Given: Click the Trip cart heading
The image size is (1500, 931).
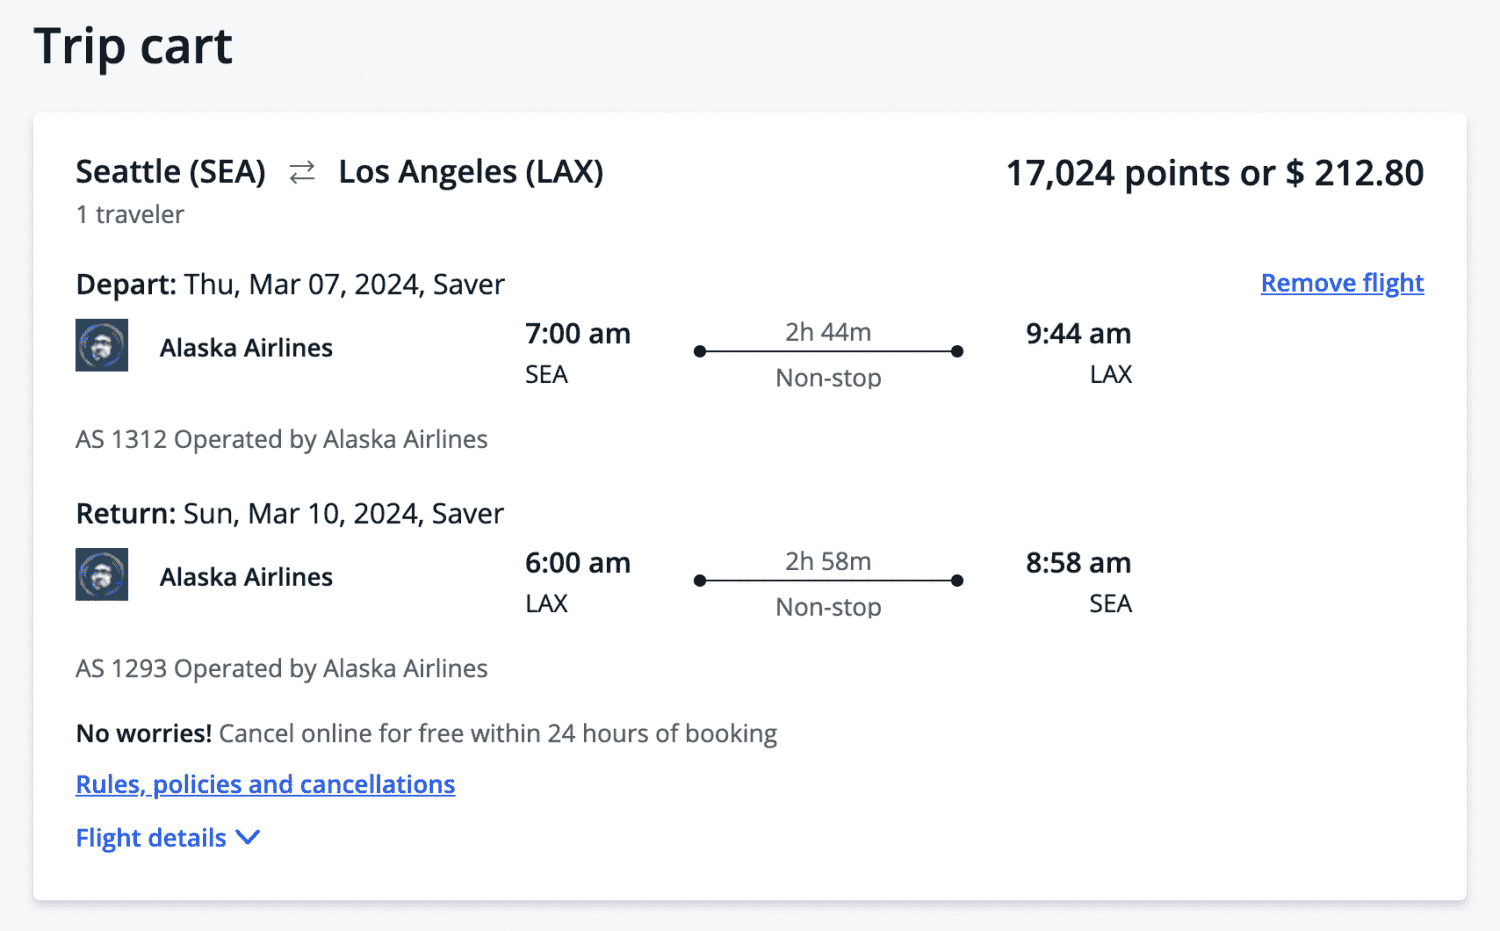Looking at the screenshot, I should (133, 45).
